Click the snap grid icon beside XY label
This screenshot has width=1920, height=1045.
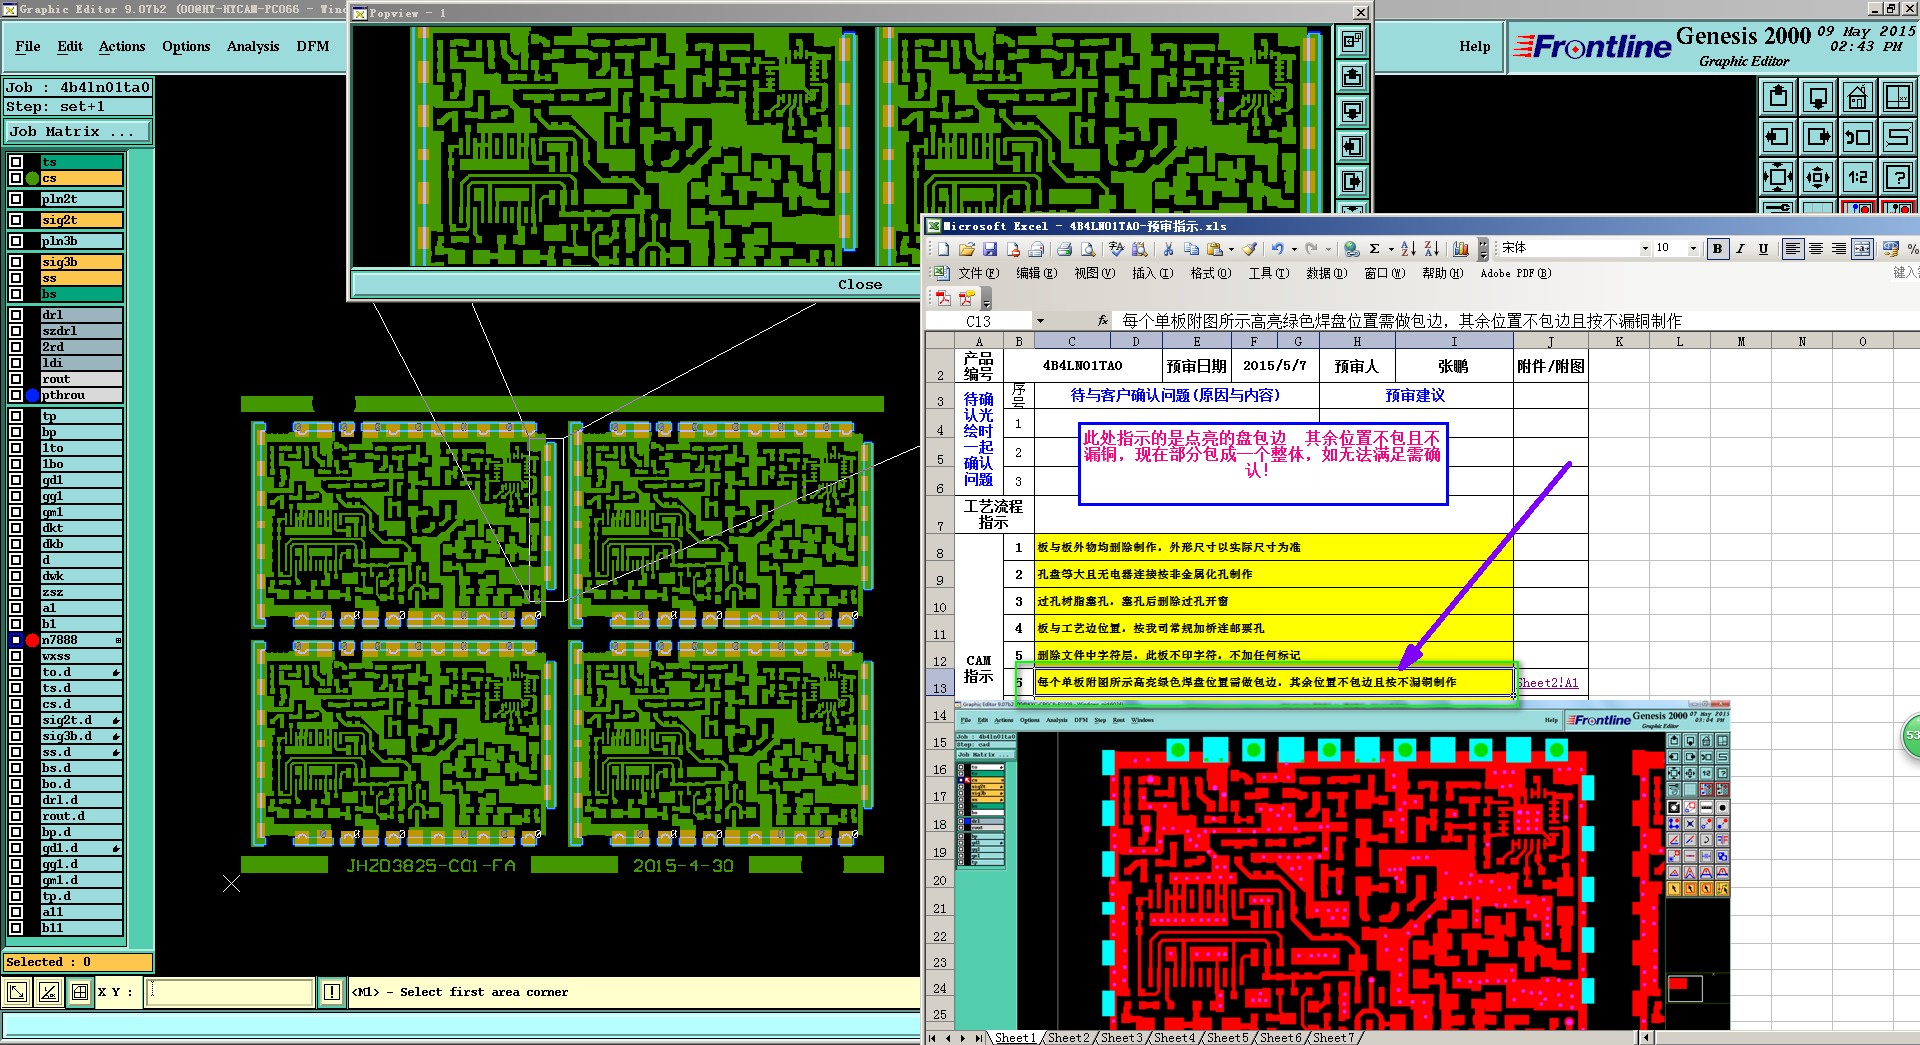point(80,992)
